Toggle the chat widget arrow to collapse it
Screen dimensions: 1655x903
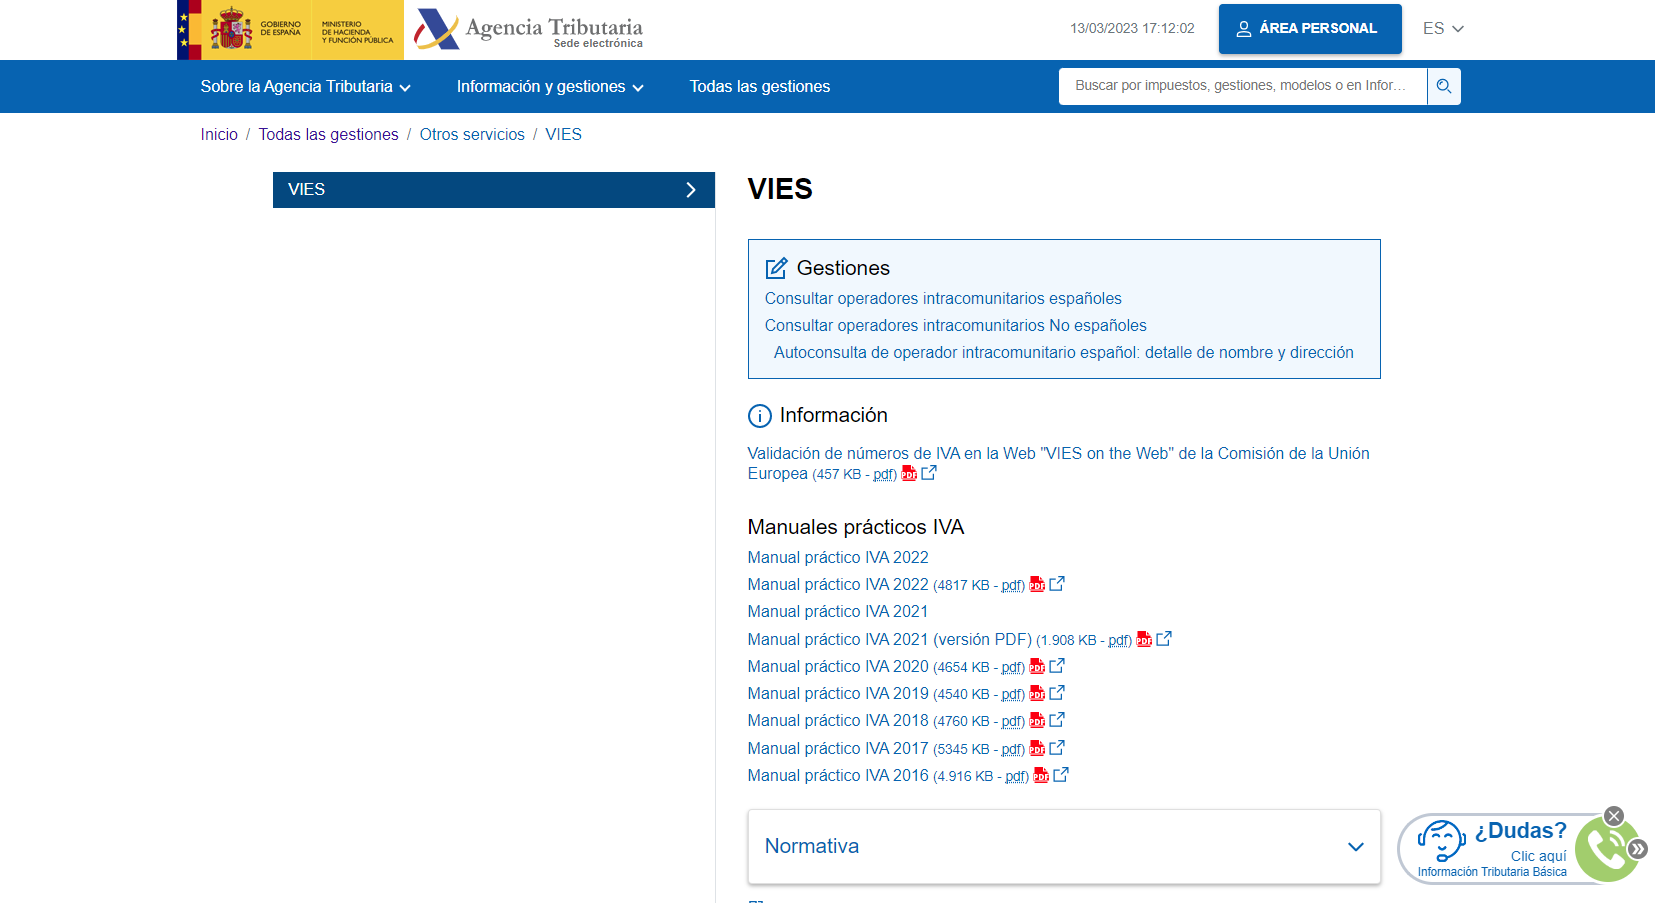(1637, 849)
